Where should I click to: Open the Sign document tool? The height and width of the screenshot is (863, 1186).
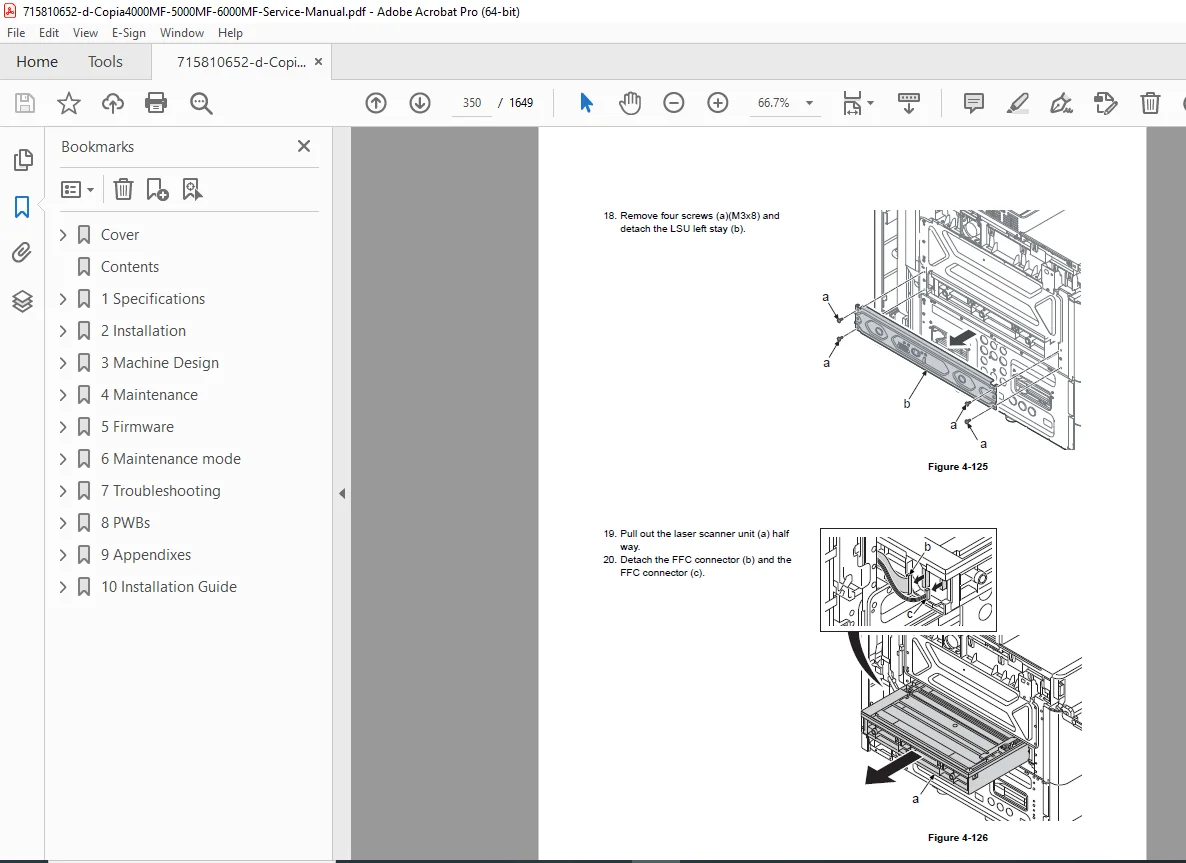click(1061, 103)
